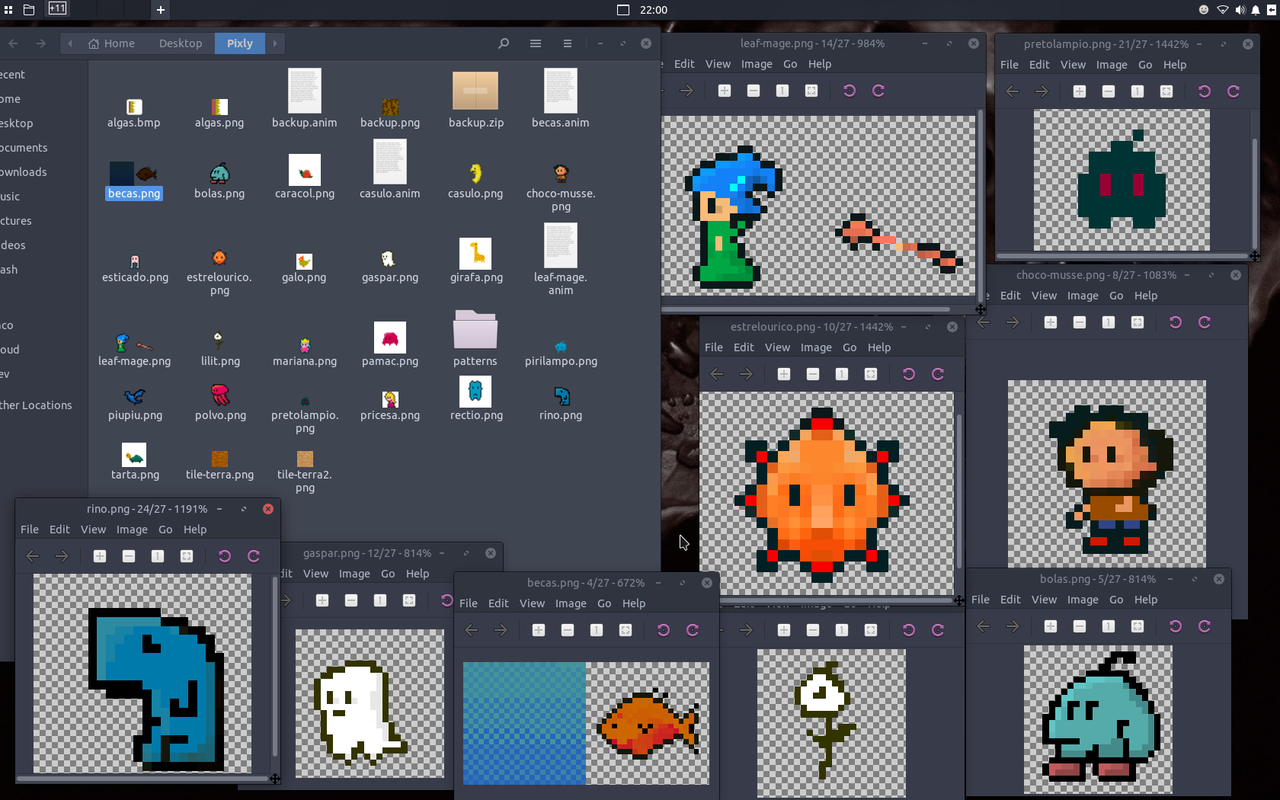Open the Home path button
The height and width of the screenshot is (800, 1280).
(x=113, y=43)
